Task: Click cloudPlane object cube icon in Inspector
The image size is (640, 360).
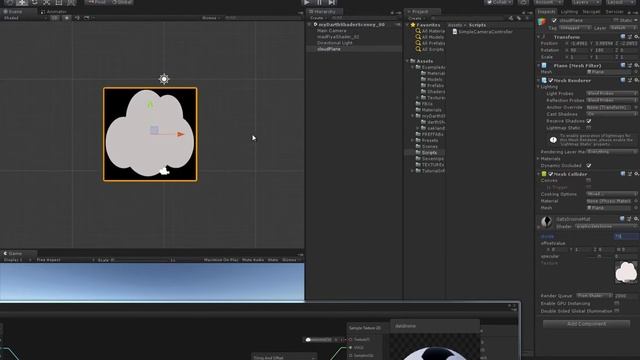Action: [x=542, y=22]
